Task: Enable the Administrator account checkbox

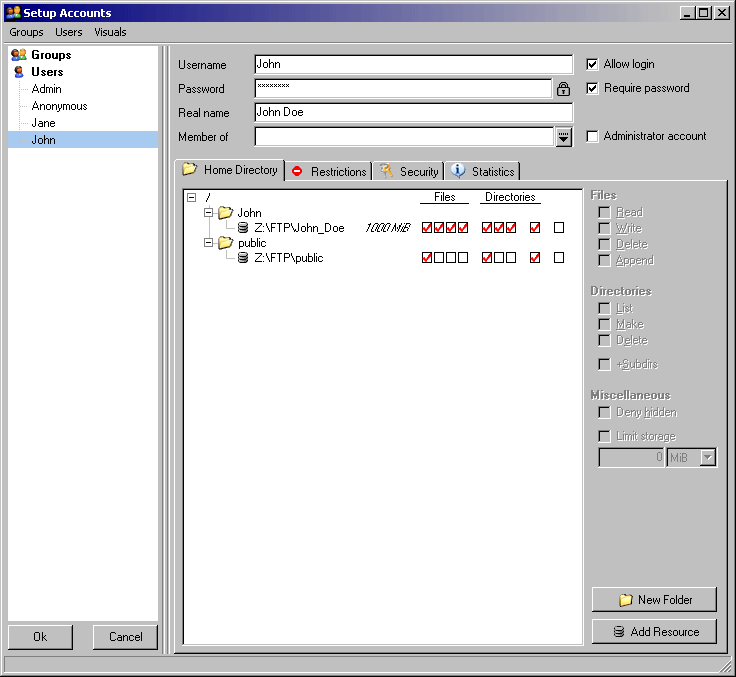Action: 592,136
